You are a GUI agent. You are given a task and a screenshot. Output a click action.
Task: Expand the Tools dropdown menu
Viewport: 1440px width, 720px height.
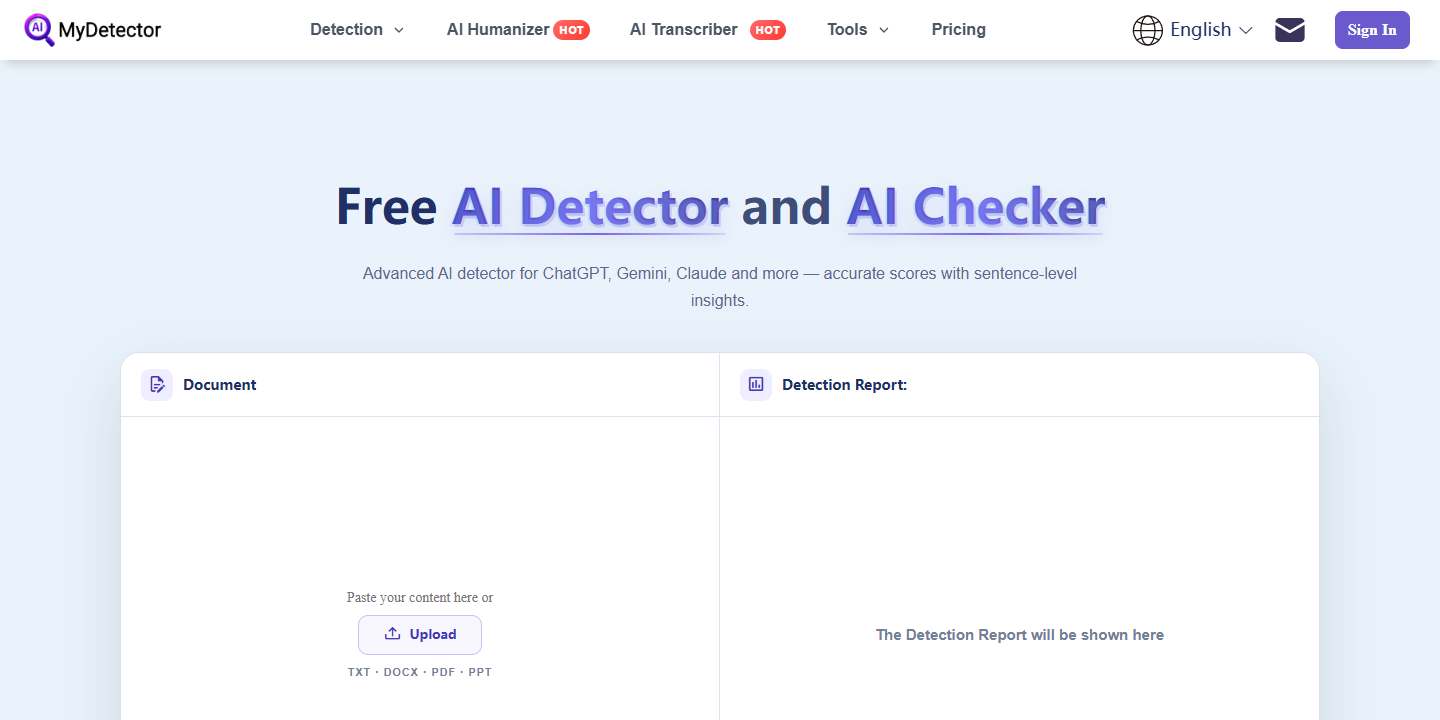[858, 30]
